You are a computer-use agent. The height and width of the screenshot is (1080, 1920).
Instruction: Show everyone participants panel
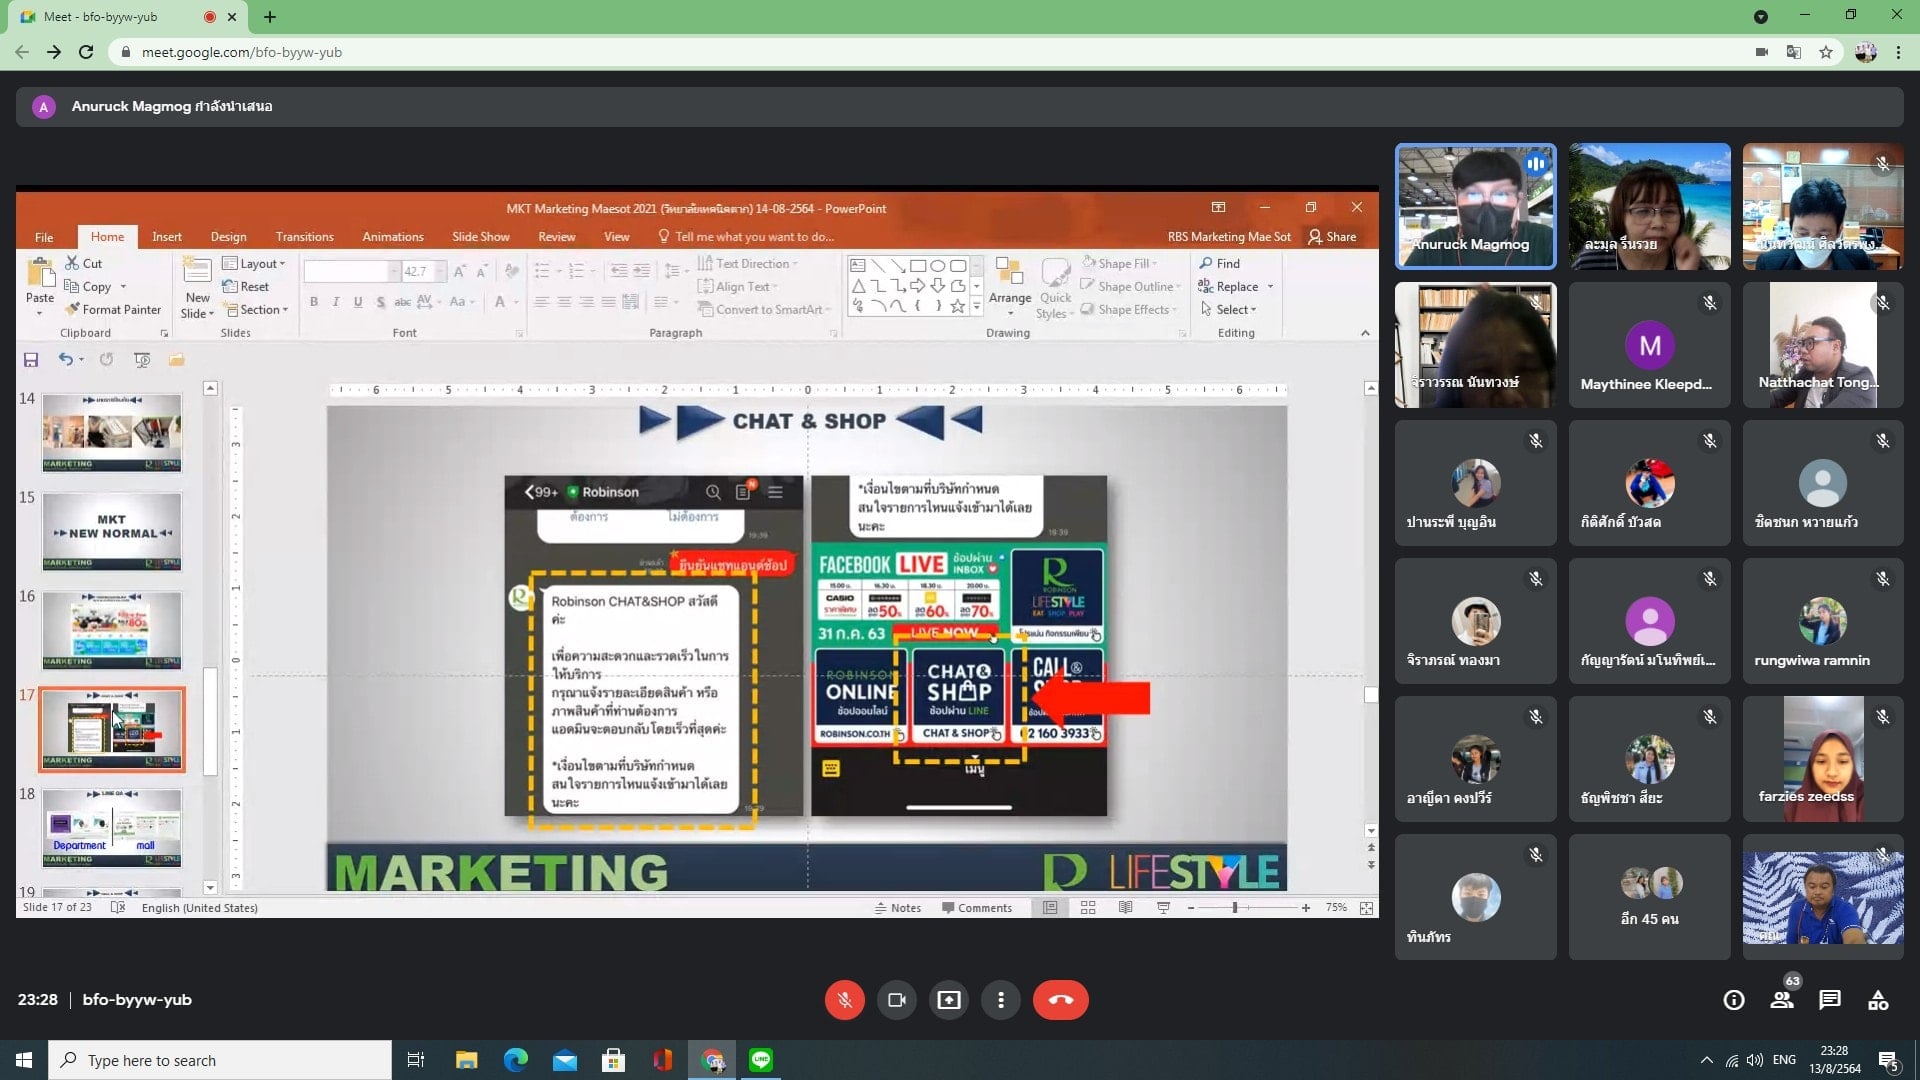pyautogui.click(x=1782, y=1000)
